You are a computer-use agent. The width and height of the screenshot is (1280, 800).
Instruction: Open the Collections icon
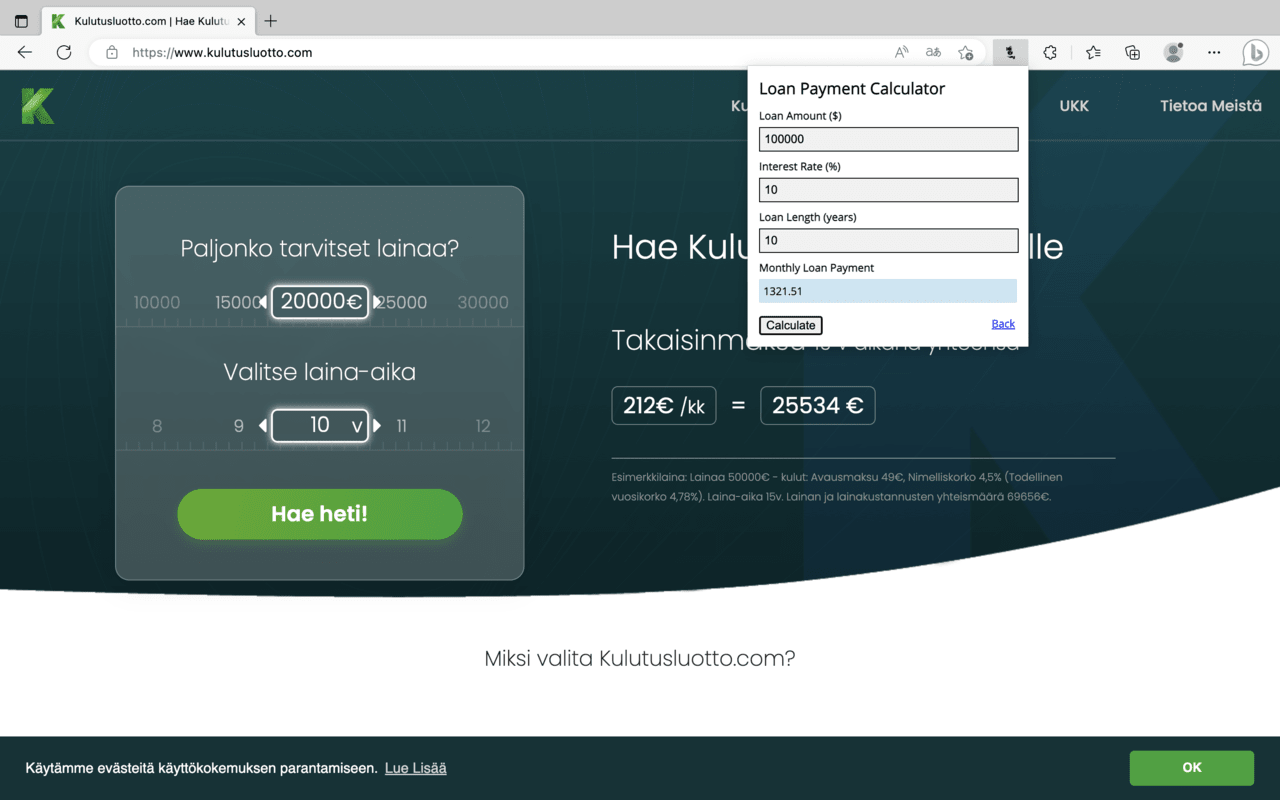(x=1133, y=52)
